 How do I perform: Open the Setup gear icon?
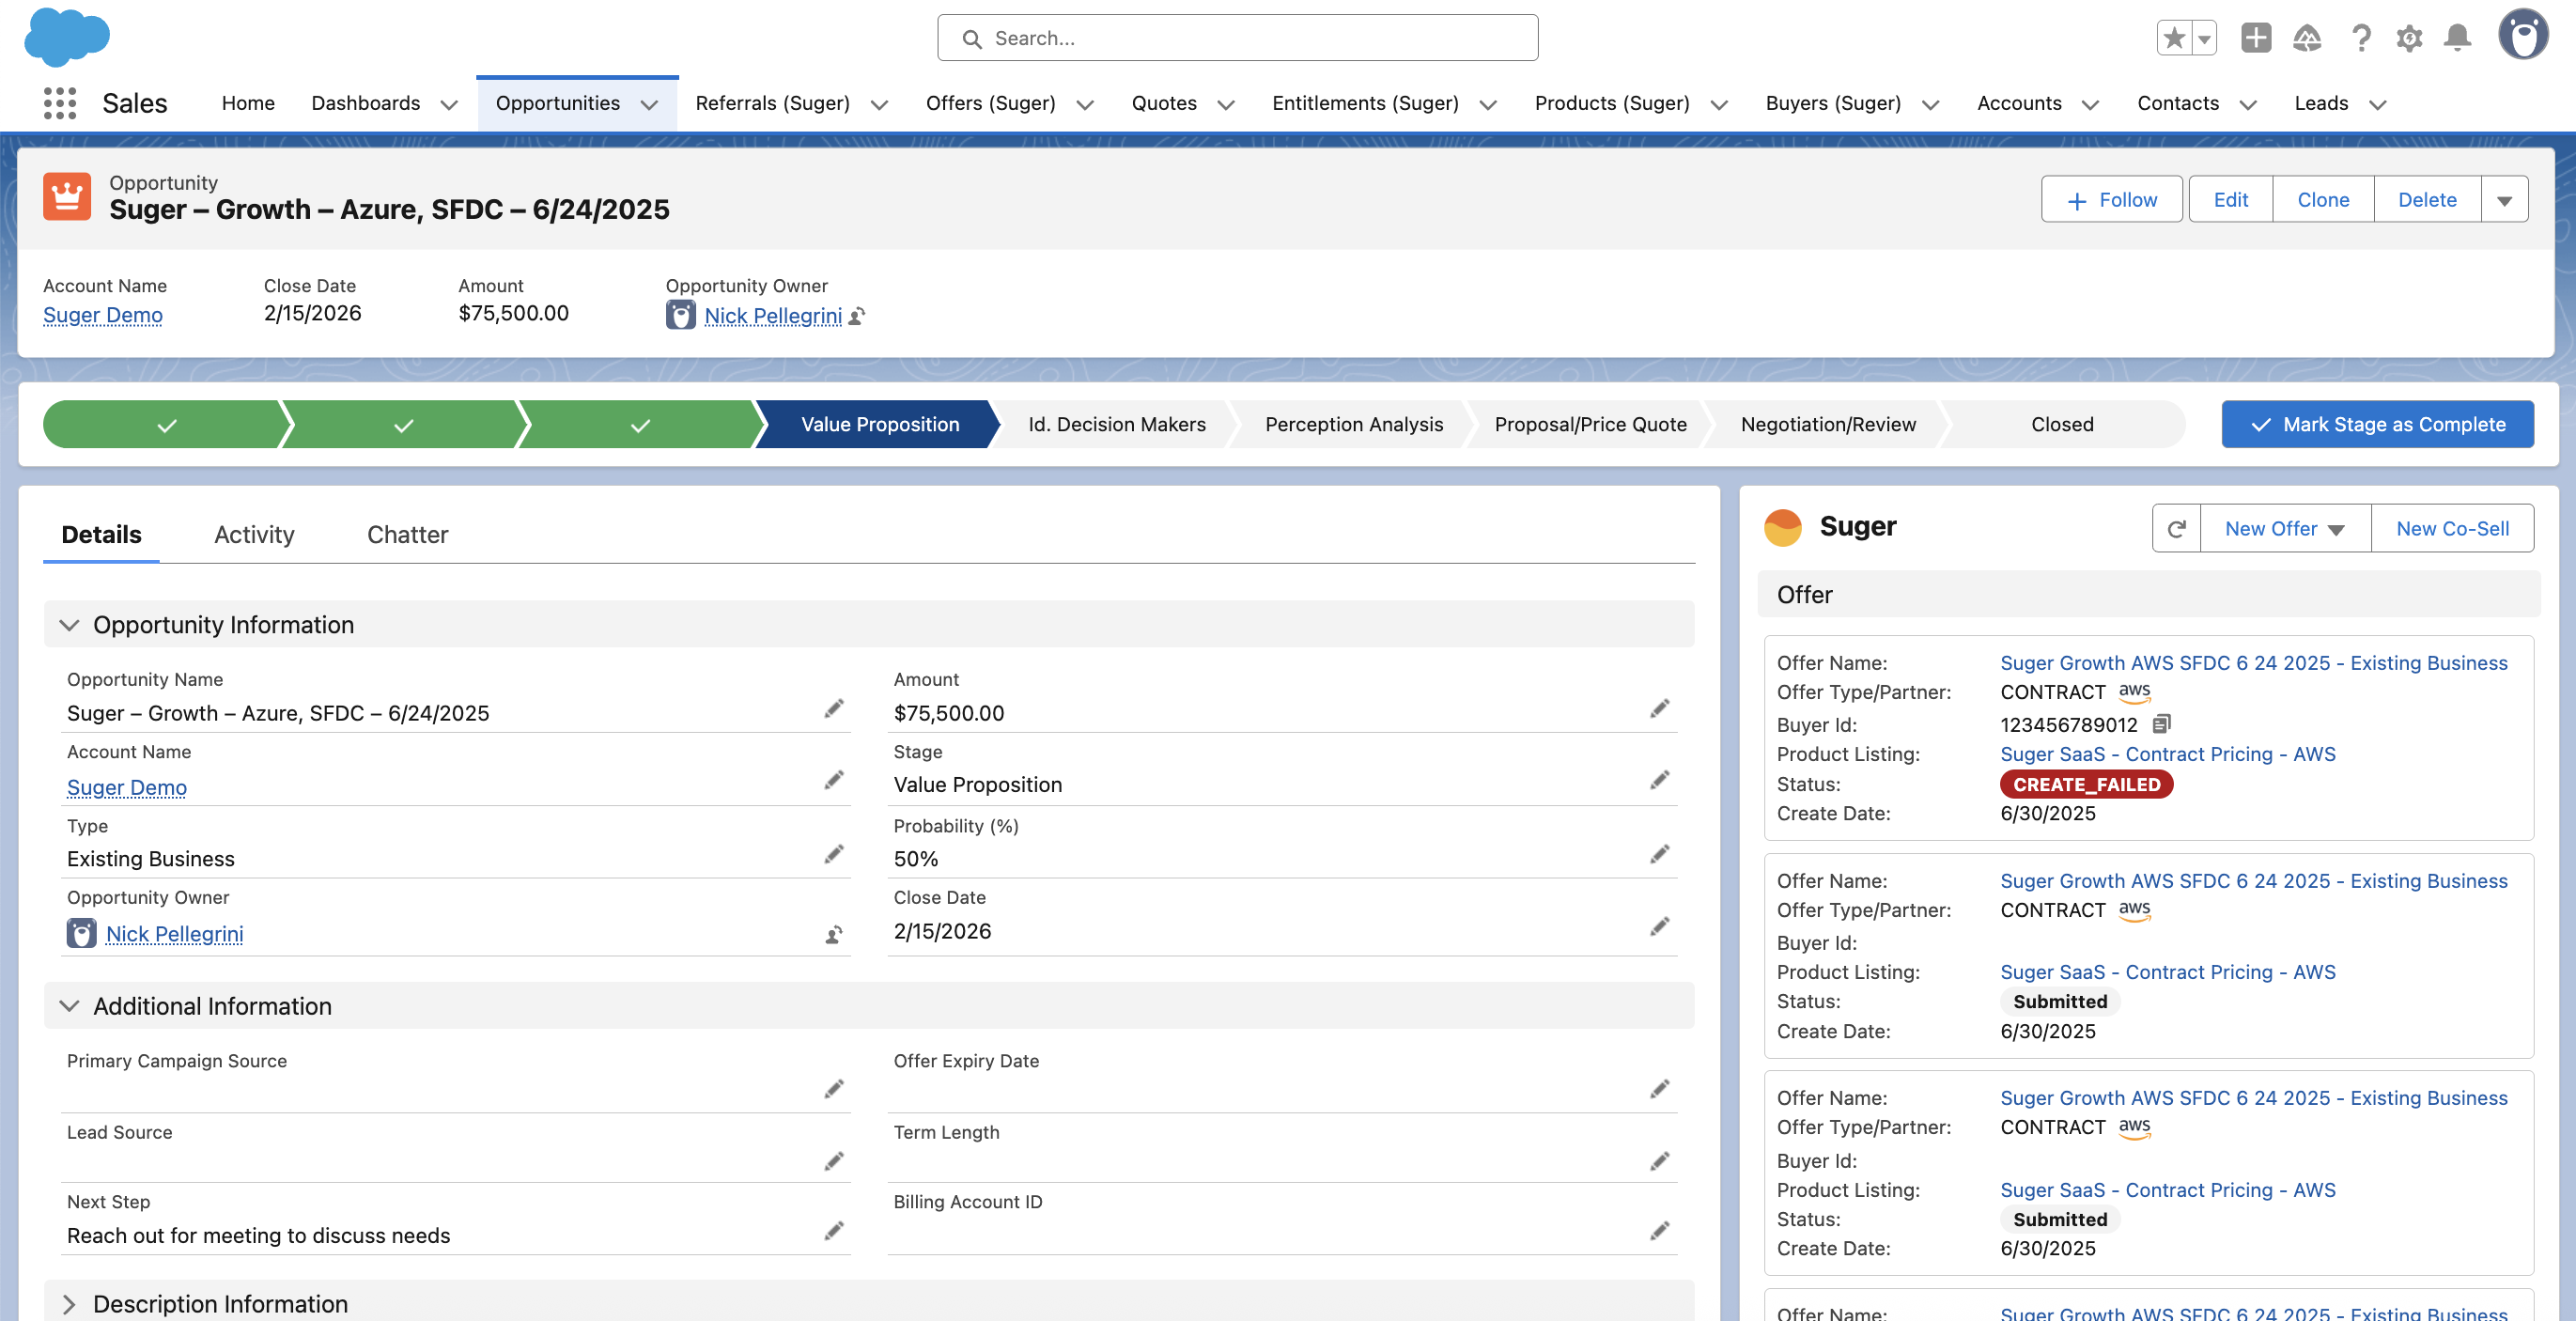2409,38
